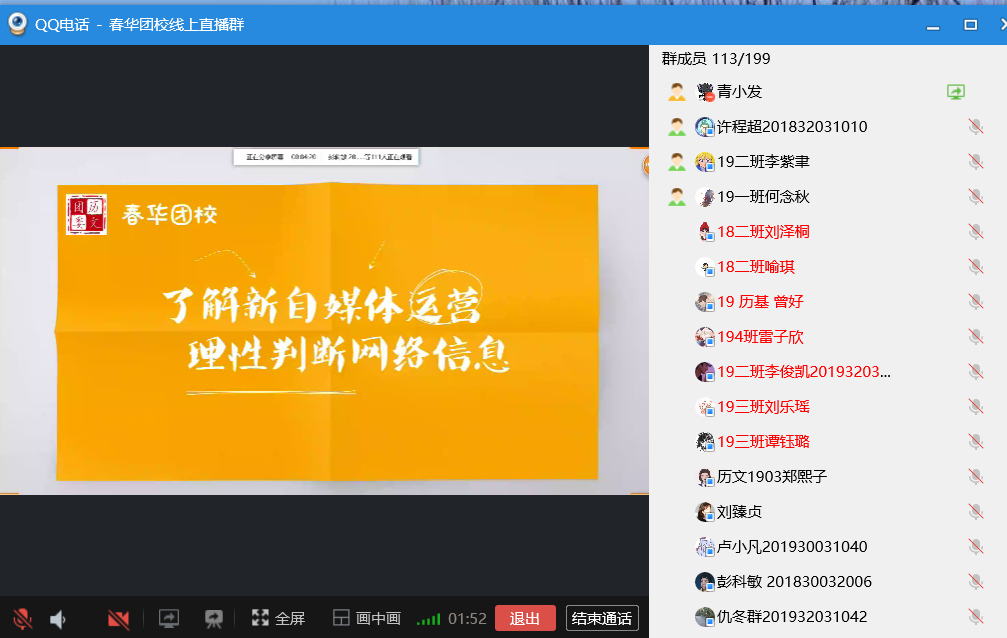The width and height of the screenshot is (1007, 638).
Task: Click muted mic icon next to 194班雷子欣
Action: pos(975,337)
